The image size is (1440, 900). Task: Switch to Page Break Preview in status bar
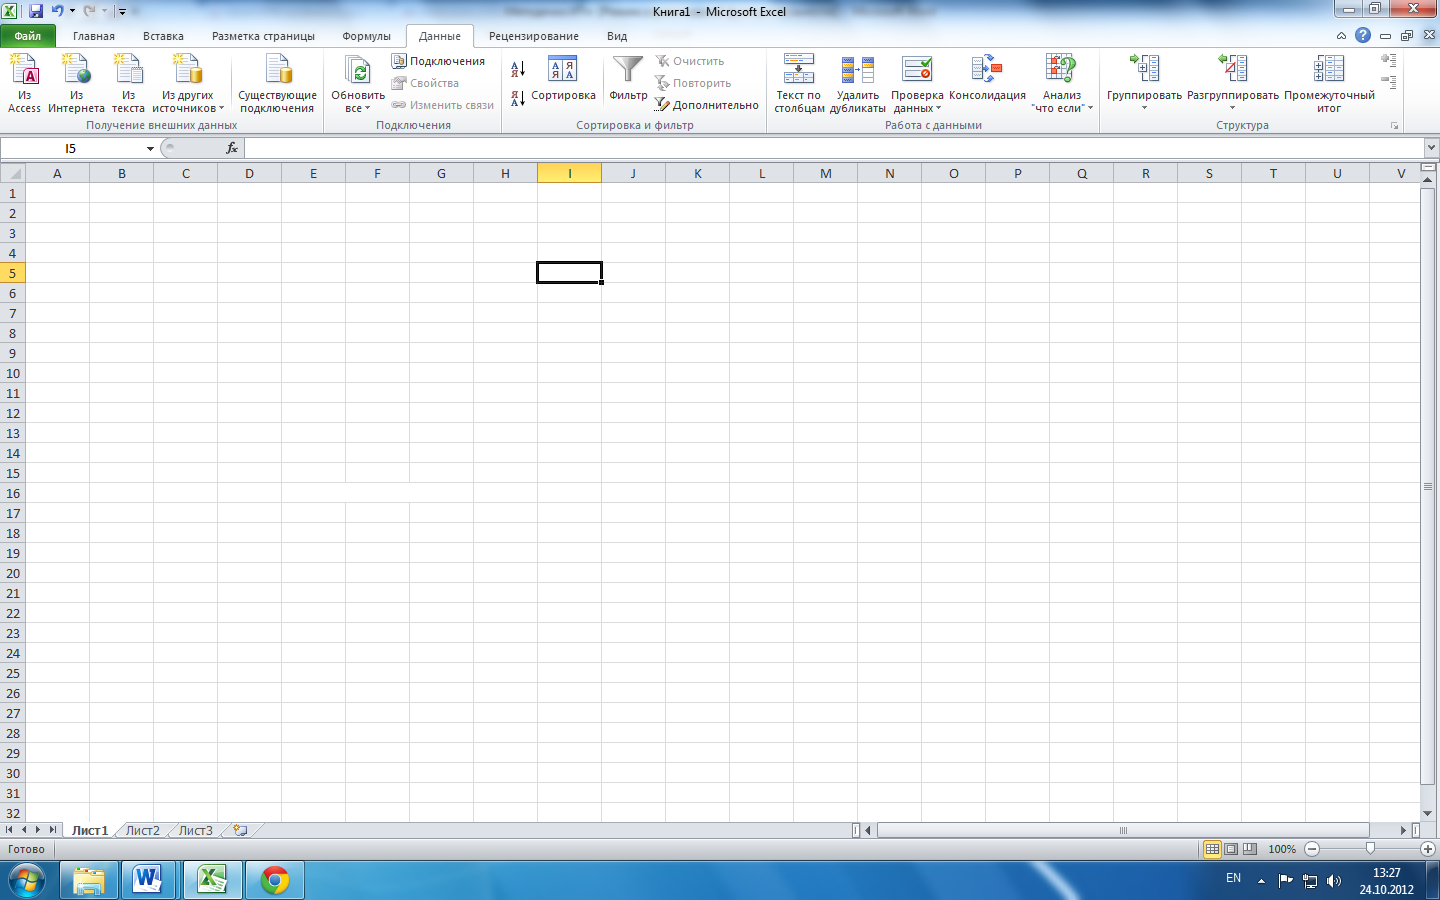point(1250,849)
